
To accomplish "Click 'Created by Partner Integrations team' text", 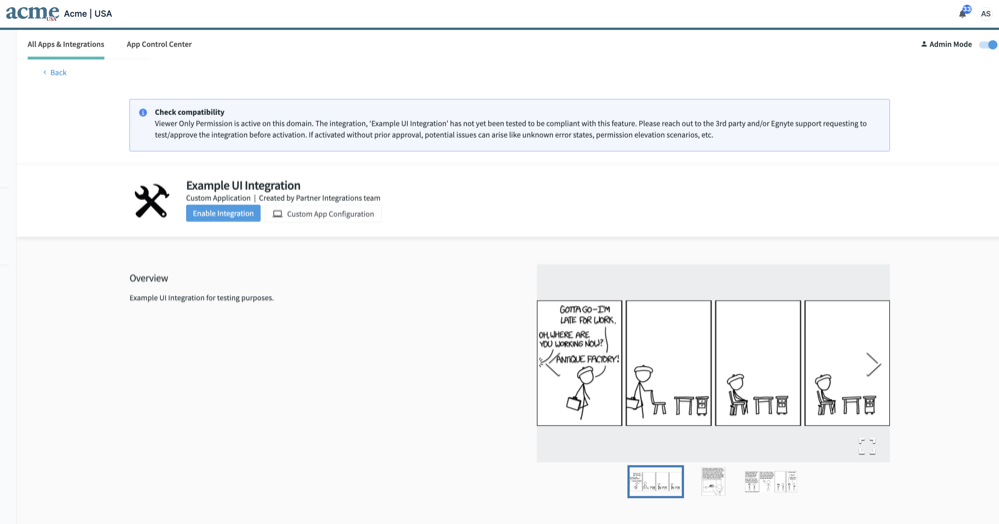I will coord(319,198).
